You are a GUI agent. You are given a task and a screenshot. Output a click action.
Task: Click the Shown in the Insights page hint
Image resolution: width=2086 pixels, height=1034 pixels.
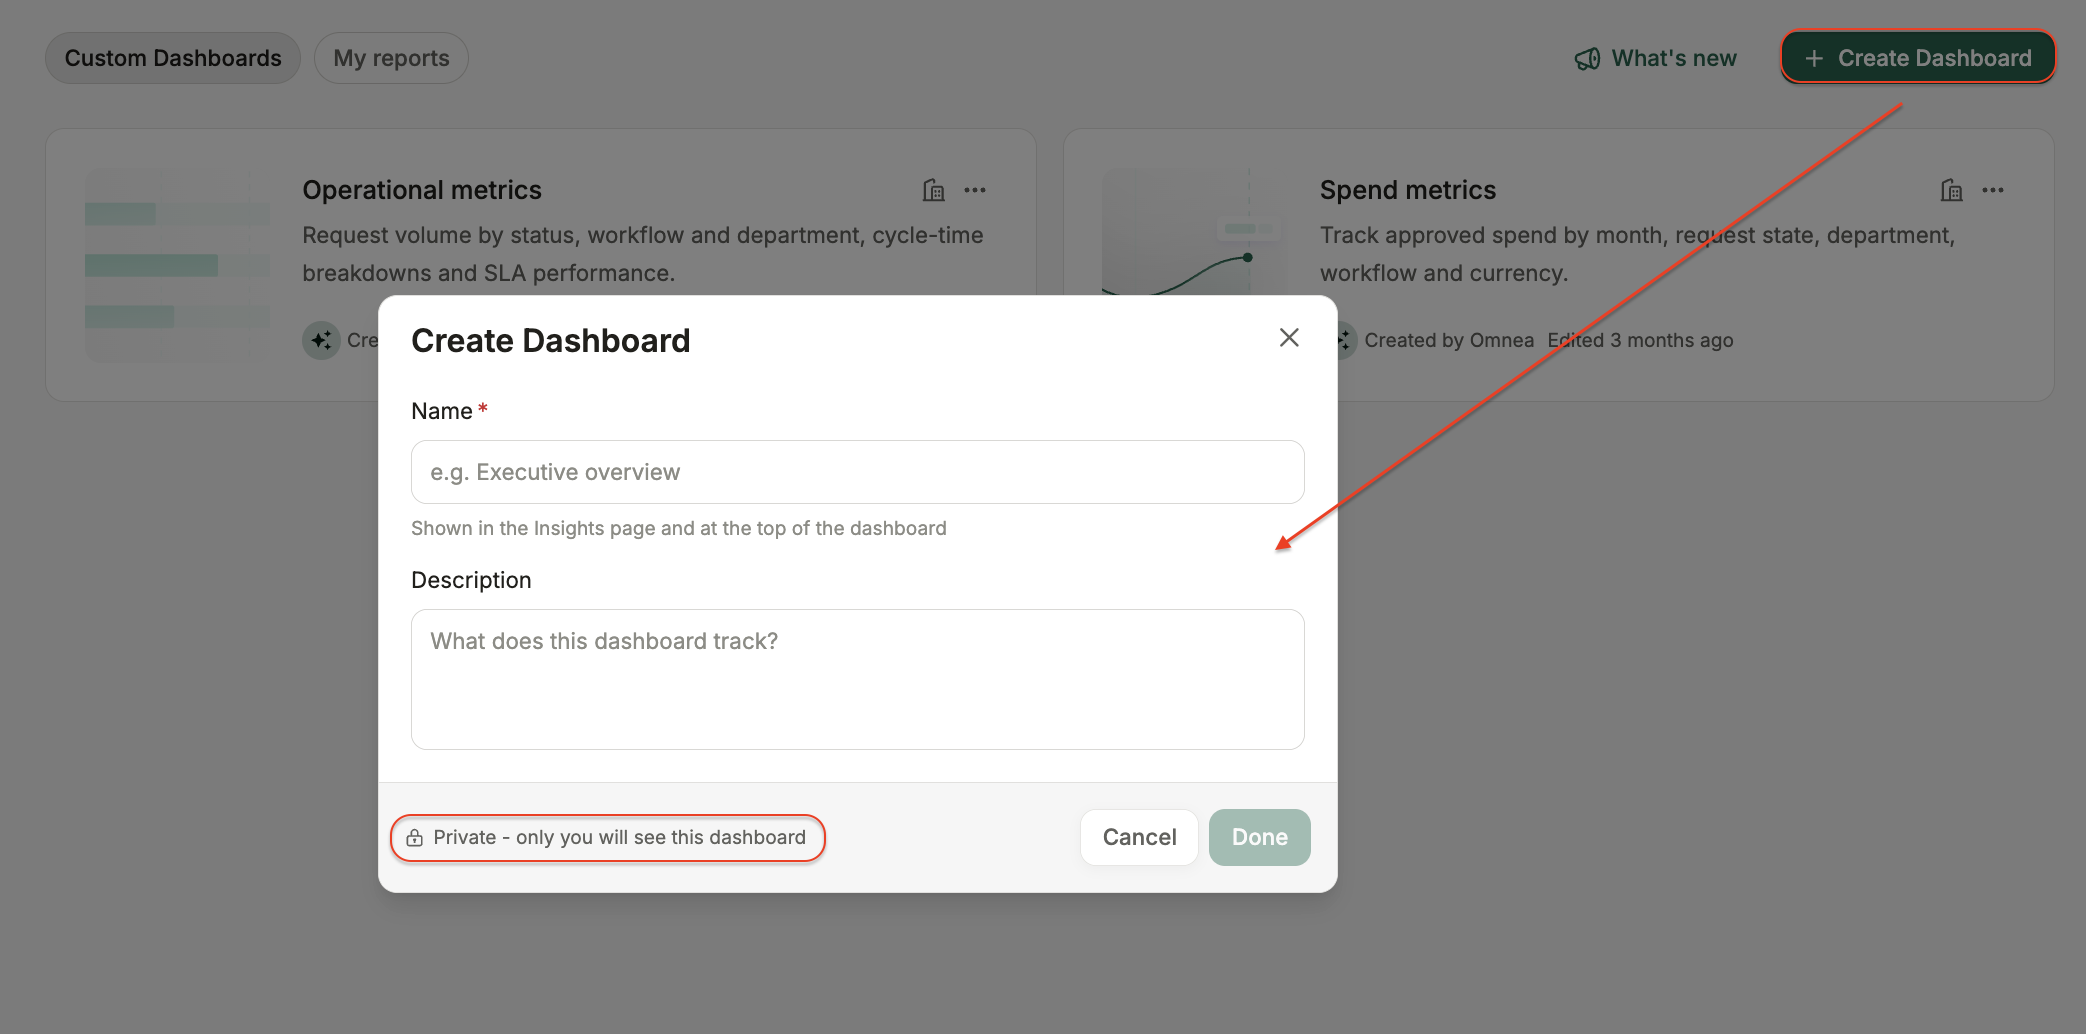coord(679,528)
